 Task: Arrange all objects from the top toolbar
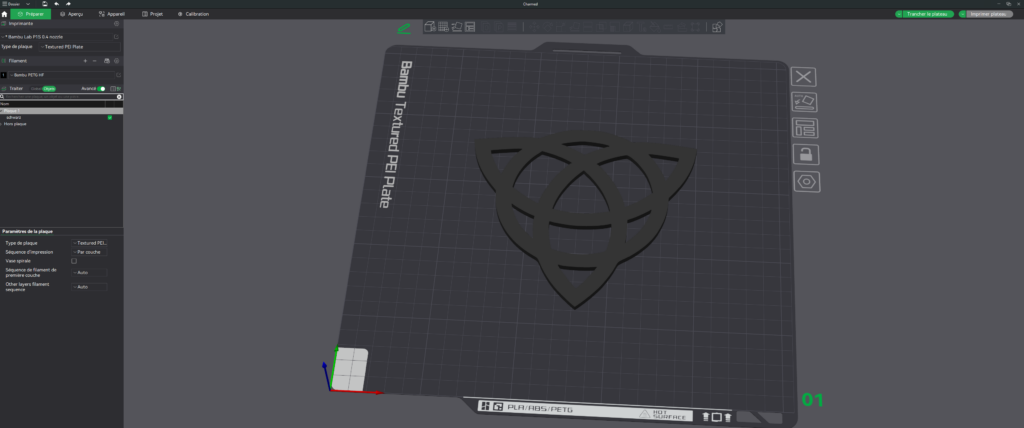click(x=471, y=27)
